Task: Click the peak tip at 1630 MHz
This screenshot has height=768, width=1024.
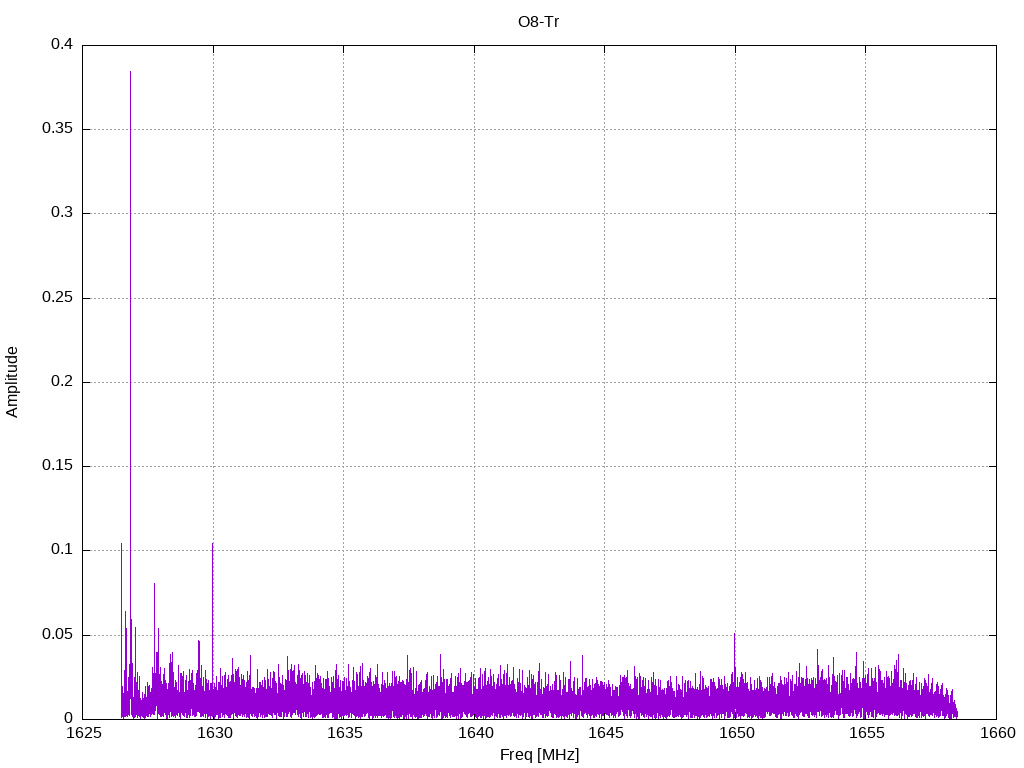Action: 213,543
